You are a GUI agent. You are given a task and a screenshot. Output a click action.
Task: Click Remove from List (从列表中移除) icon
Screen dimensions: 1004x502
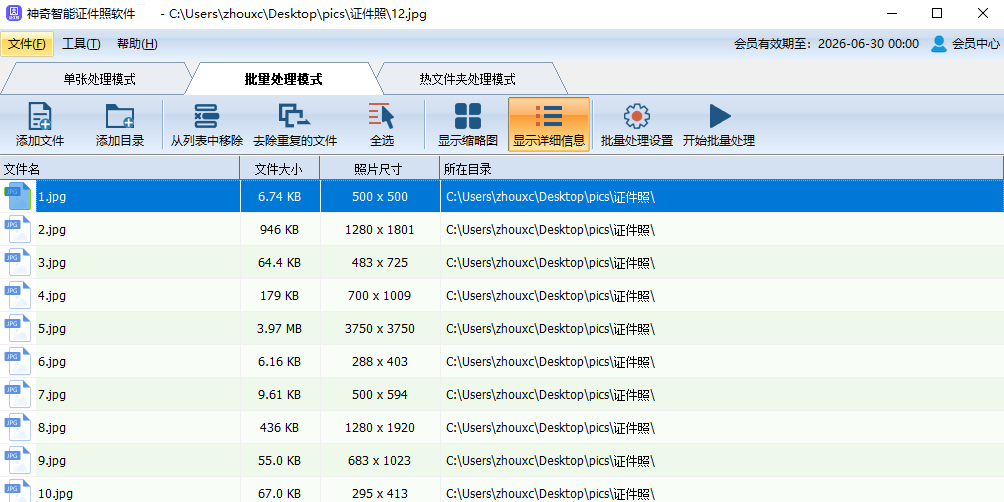coord(206,117)
